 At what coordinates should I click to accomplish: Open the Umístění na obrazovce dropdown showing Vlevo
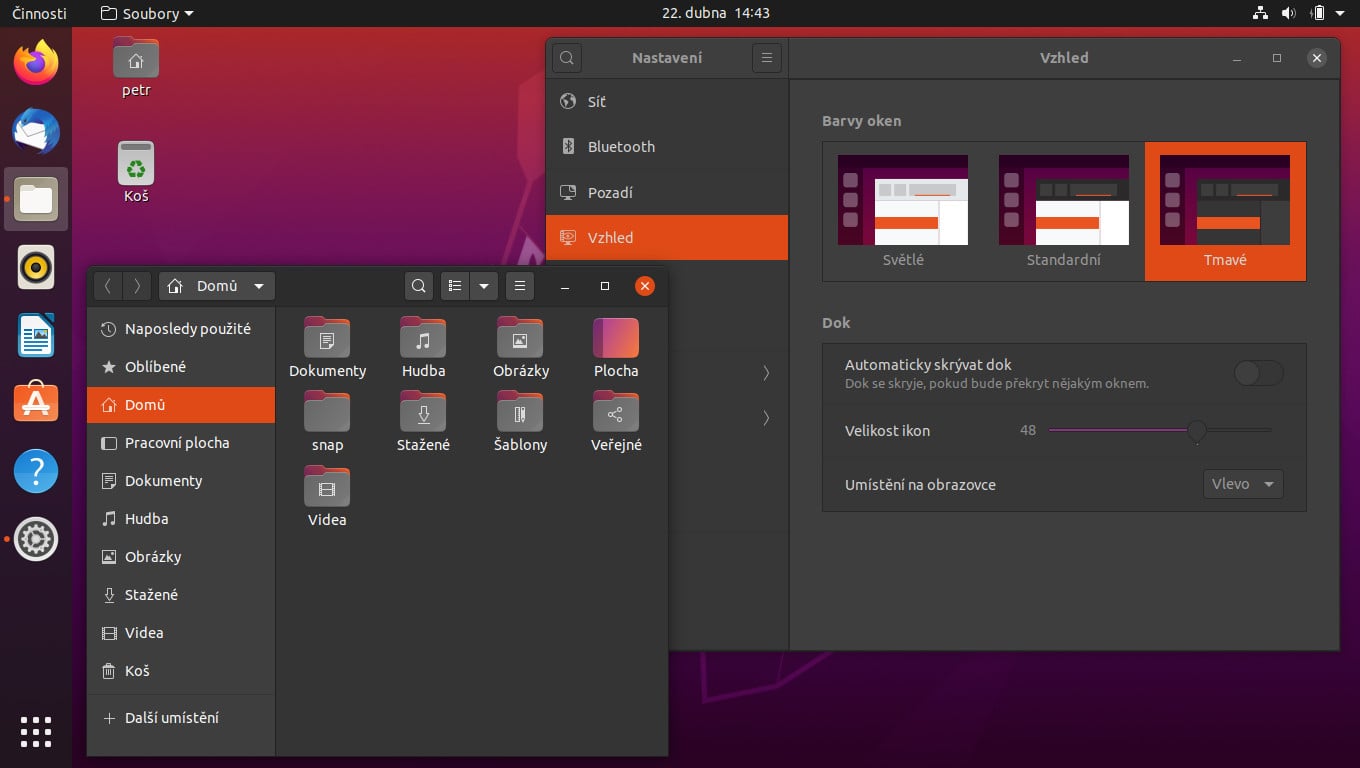1242,484
